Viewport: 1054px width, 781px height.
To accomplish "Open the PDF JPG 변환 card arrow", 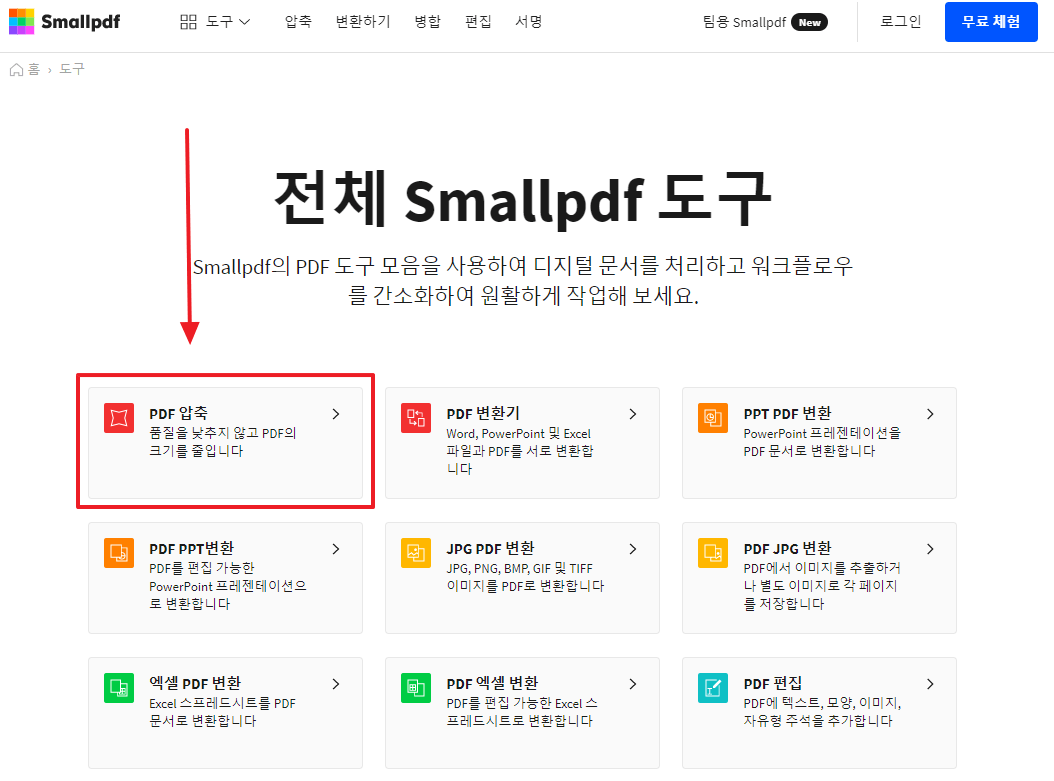I will [x=930, y=549].
